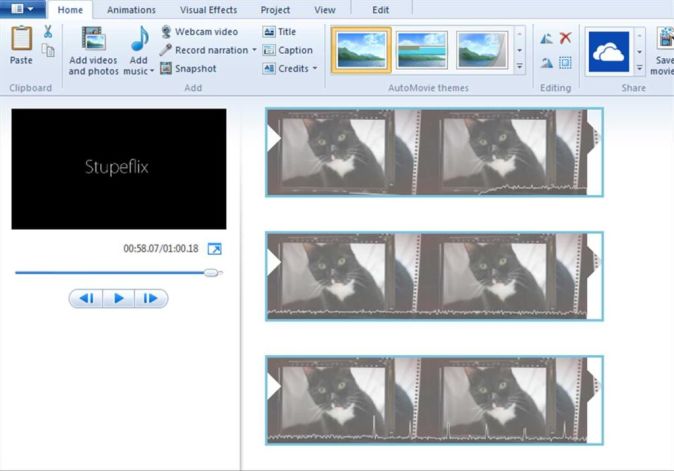This screenshot has width=674, height=471.
Task: Switch to the Home tab
Action: pyautogui.click(x=70, y=10)
